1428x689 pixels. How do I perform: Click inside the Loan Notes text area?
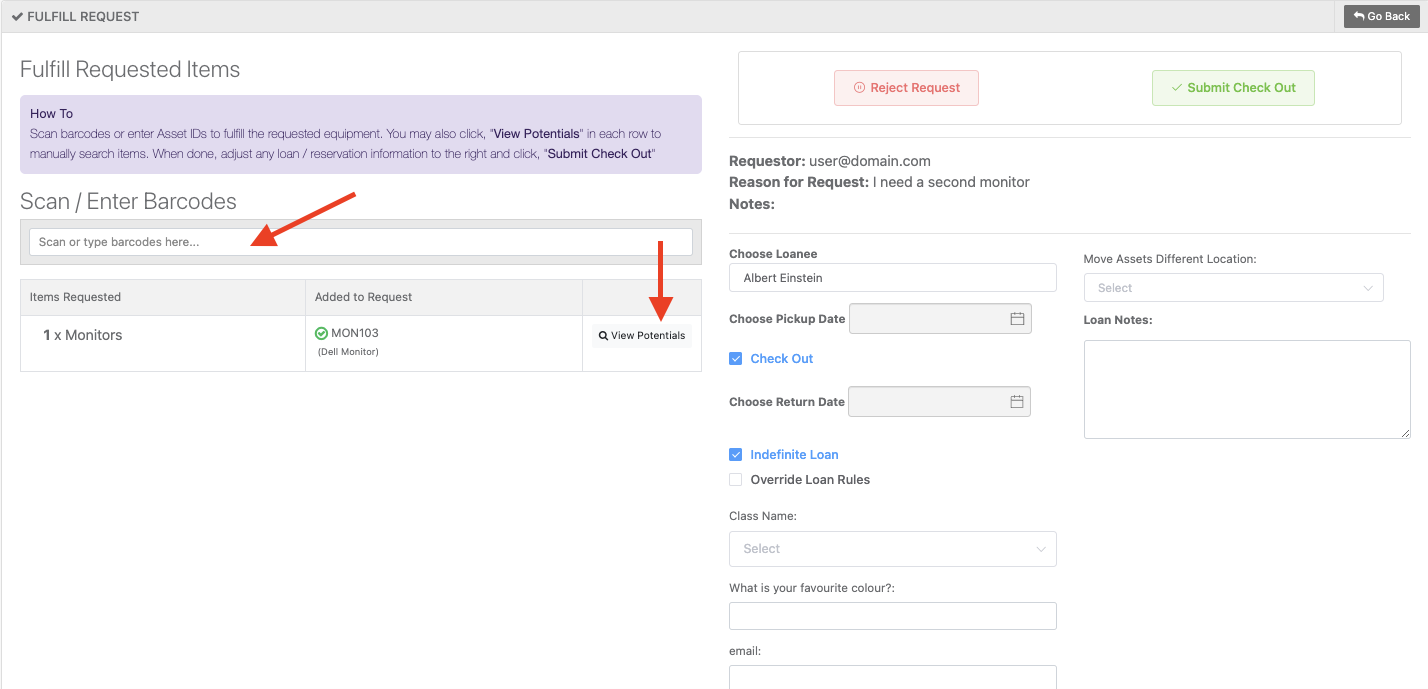pos(1246,388)
